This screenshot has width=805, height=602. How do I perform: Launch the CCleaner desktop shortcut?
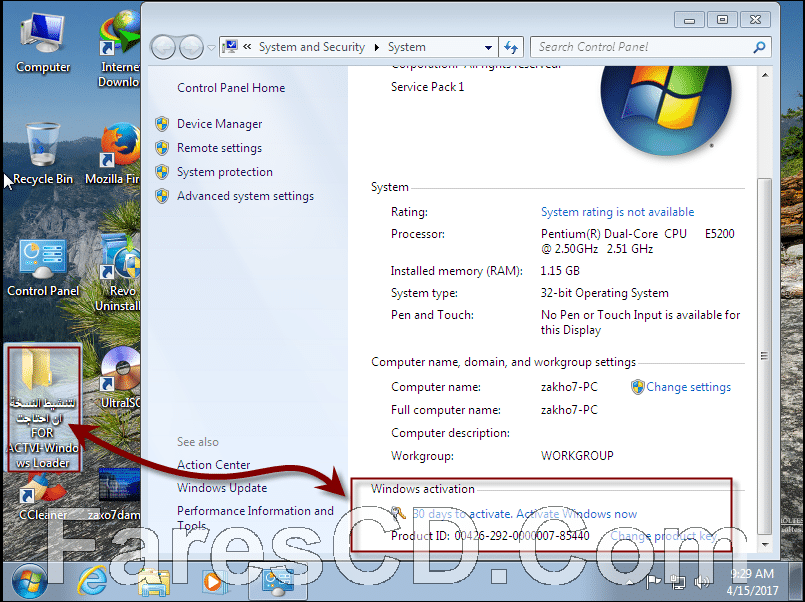point(43,497)
